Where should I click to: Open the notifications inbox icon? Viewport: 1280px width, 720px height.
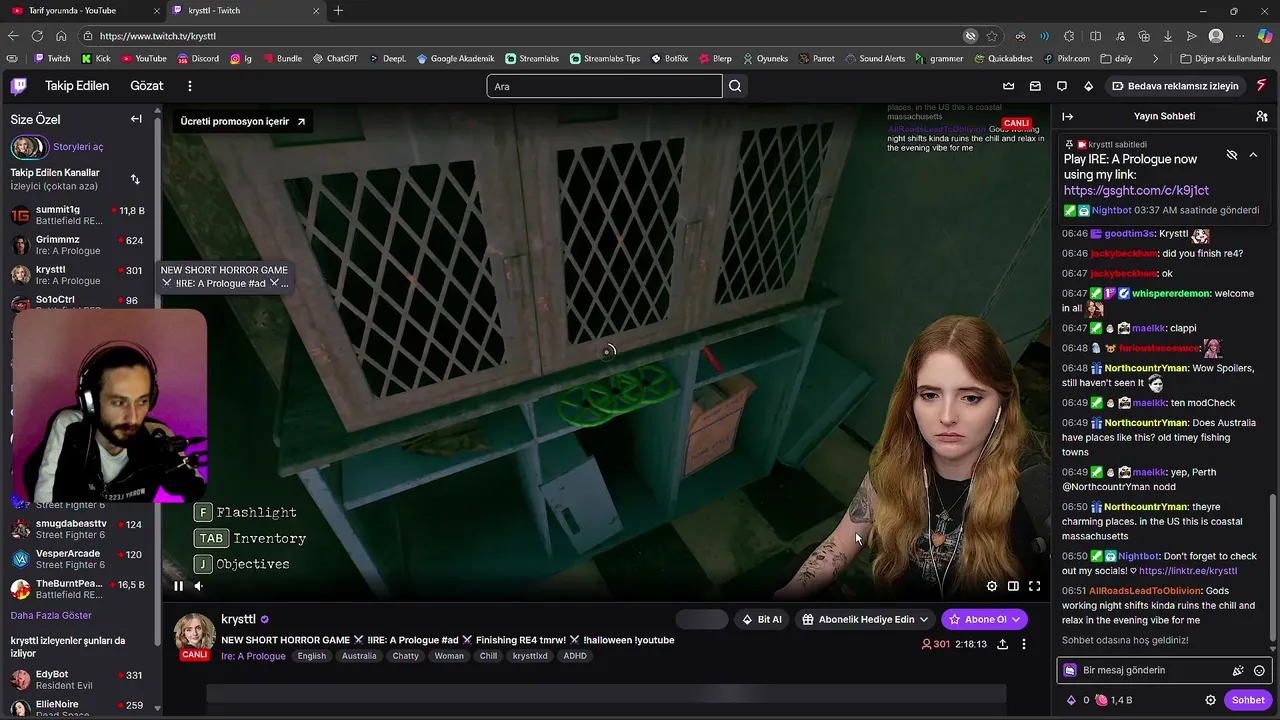tap(1035, 86)
